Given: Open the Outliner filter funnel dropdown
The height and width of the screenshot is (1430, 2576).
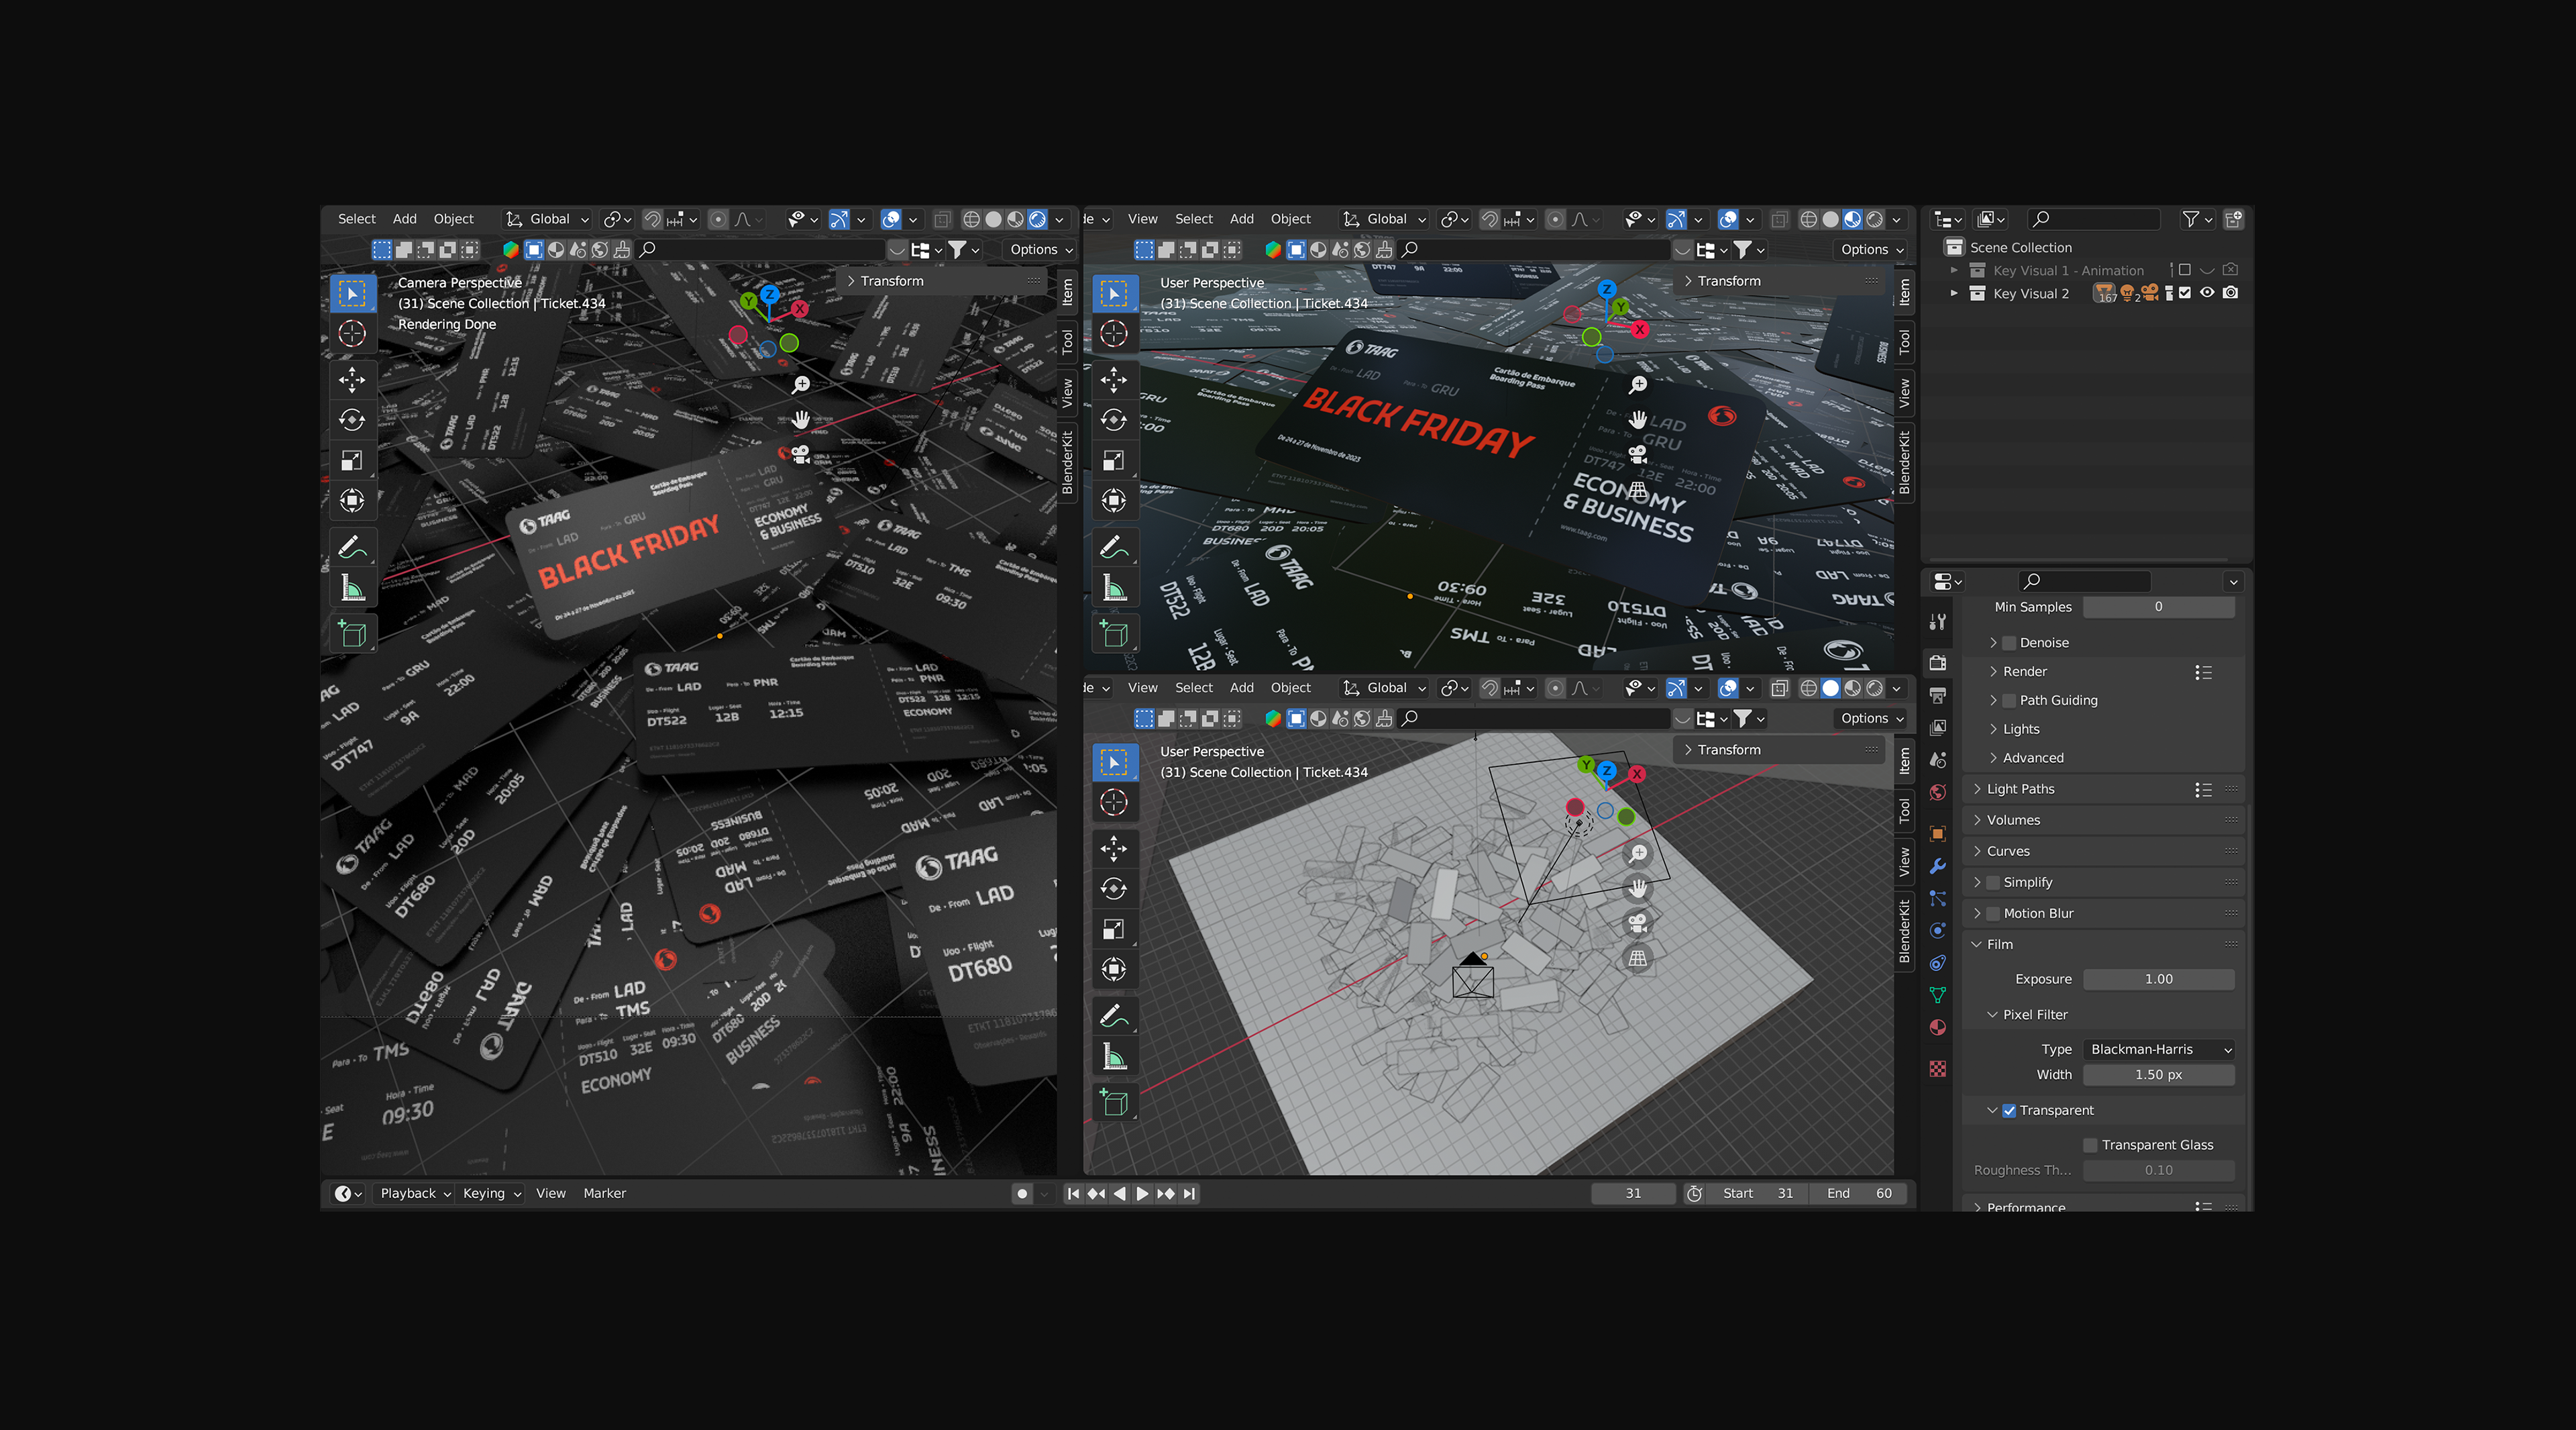Looking at the screenshot, I should pyautogui.click(x=2197, y=219).
